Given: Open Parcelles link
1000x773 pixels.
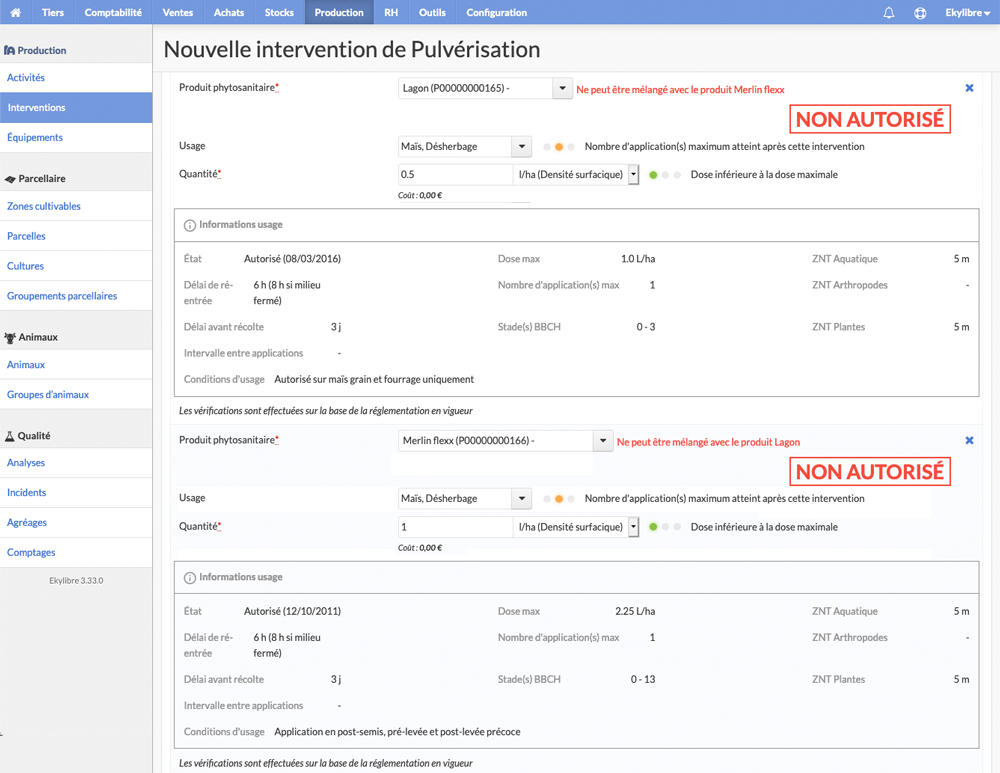Looking at the screenshot, I should click(x=26, y=236).
